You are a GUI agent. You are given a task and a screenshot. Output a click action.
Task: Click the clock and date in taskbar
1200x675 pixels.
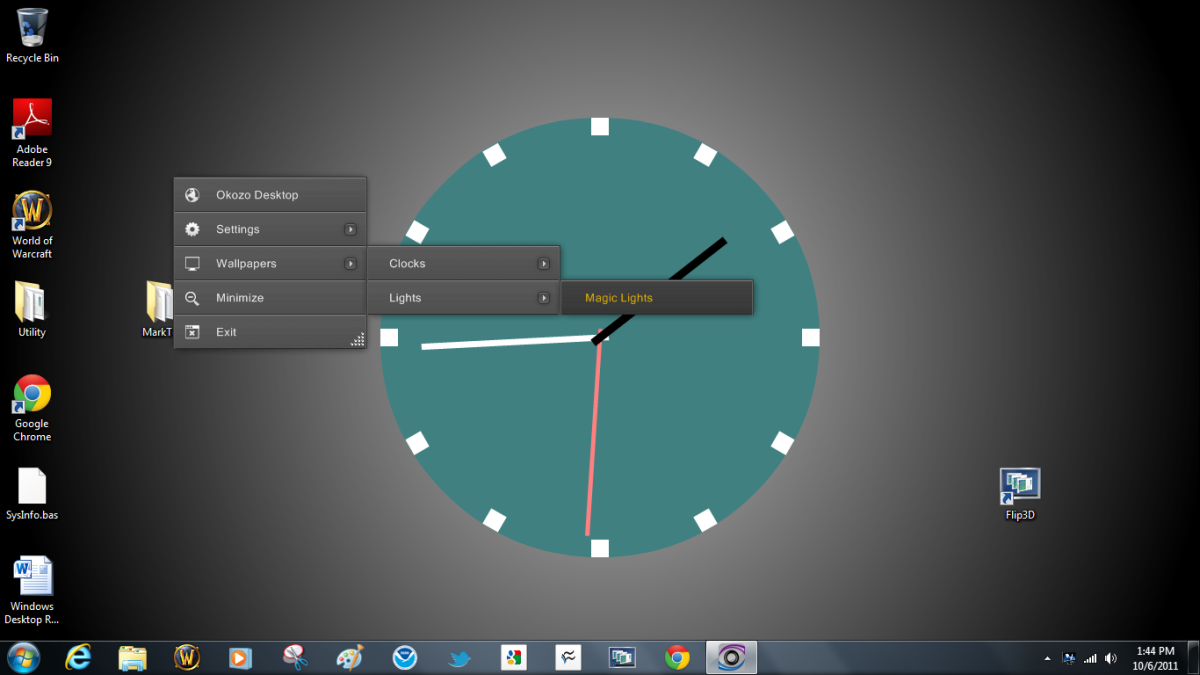(x=1155, y=657)
